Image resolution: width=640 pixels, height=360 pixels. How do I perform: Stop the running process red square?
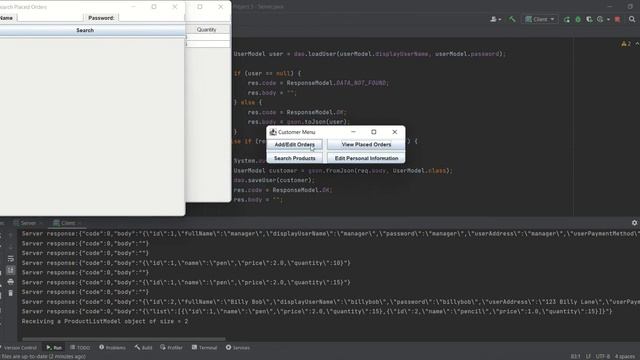[x=618, y=19]
